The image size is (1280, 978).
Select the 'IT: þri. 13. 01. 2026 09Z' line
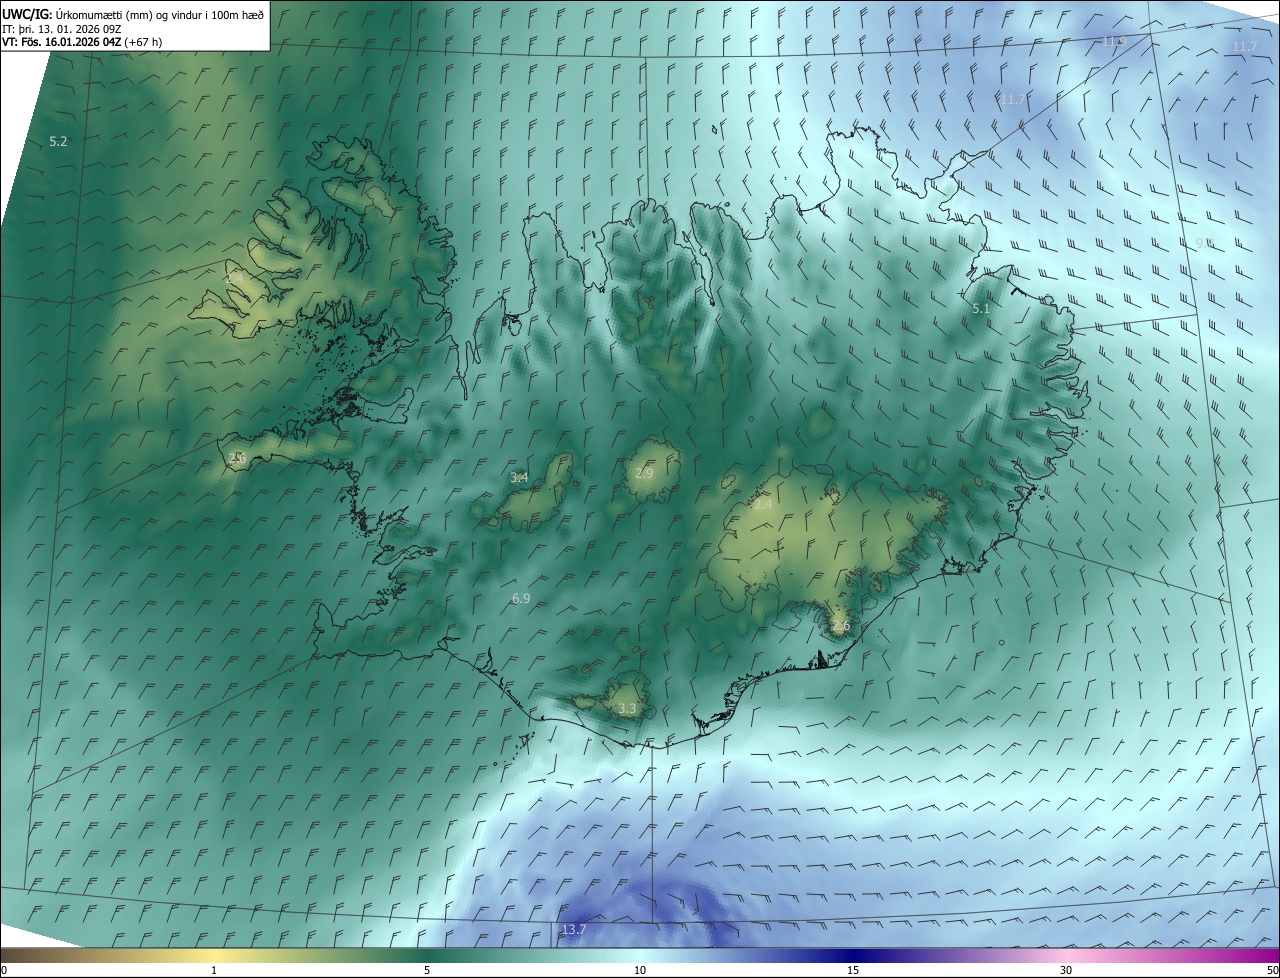coord(64,28)
